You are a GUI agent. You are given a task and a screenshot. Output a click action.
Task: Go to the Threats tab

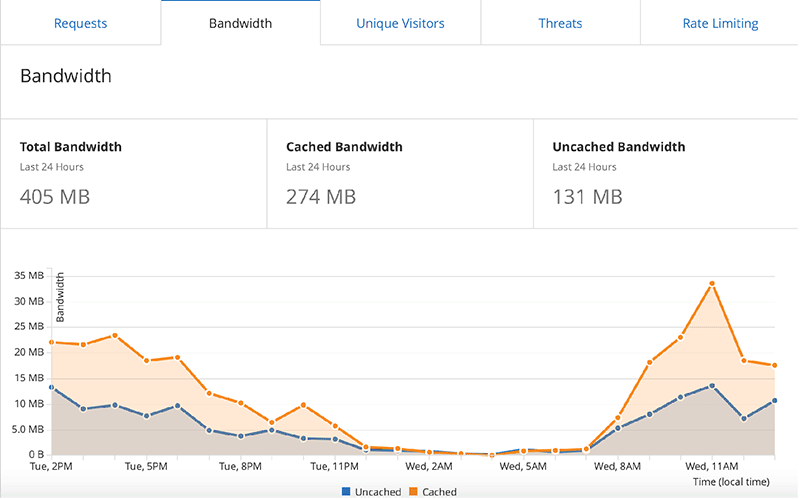[560, 23]
